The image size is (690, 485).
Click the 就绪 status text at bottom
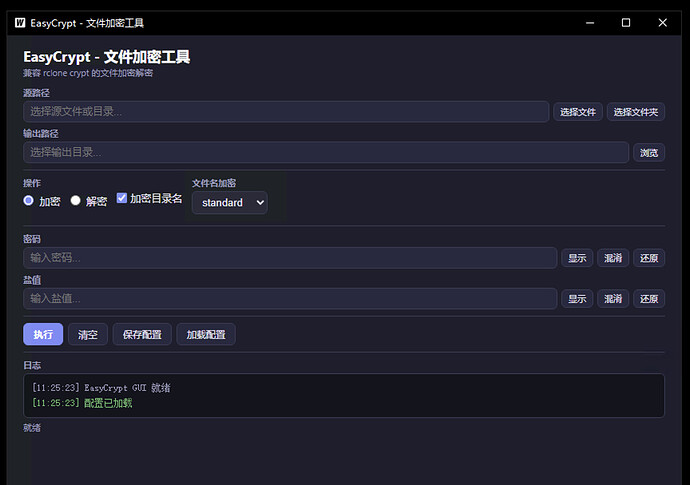pyautogui.click(x=32, y=428)
